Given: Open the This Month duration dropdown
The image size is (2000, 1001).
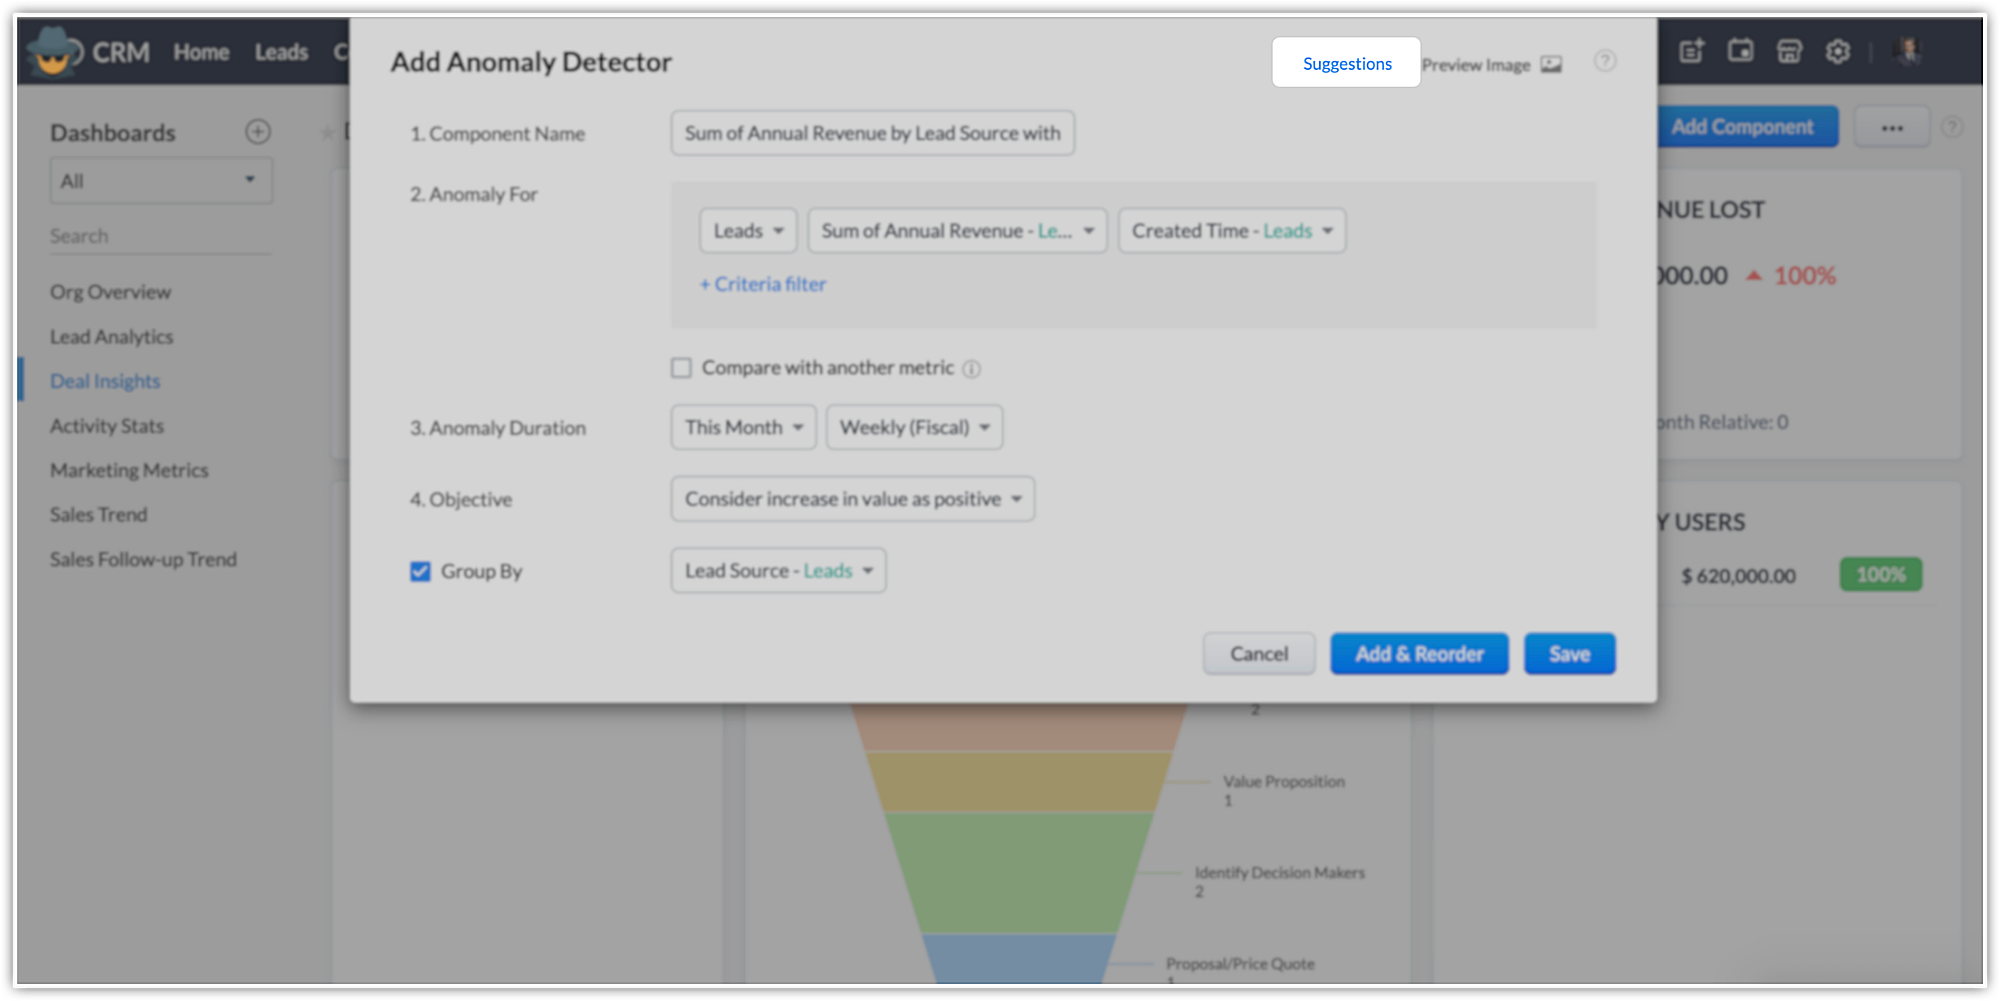Looking at the screenshot, I should pyautogui.click(x=743, y=427).
